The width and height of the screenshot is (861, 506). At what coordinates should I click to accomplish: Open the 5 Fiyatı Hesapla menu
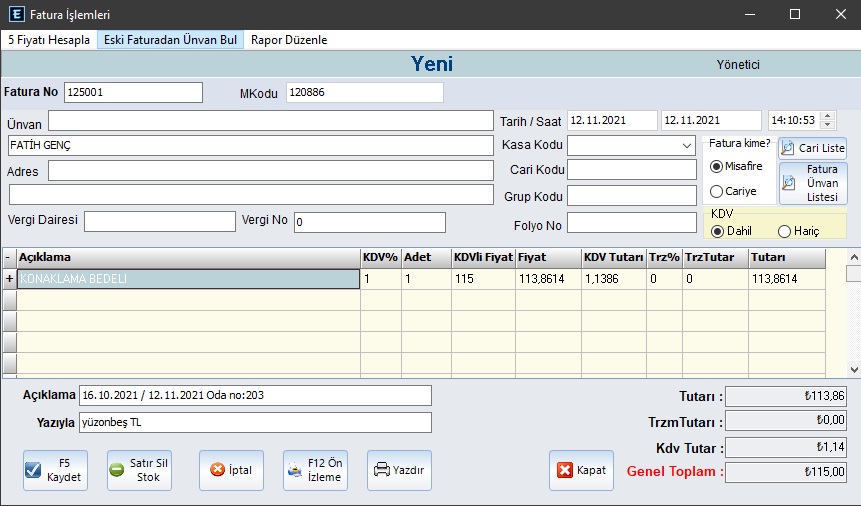tap(49, 40)
